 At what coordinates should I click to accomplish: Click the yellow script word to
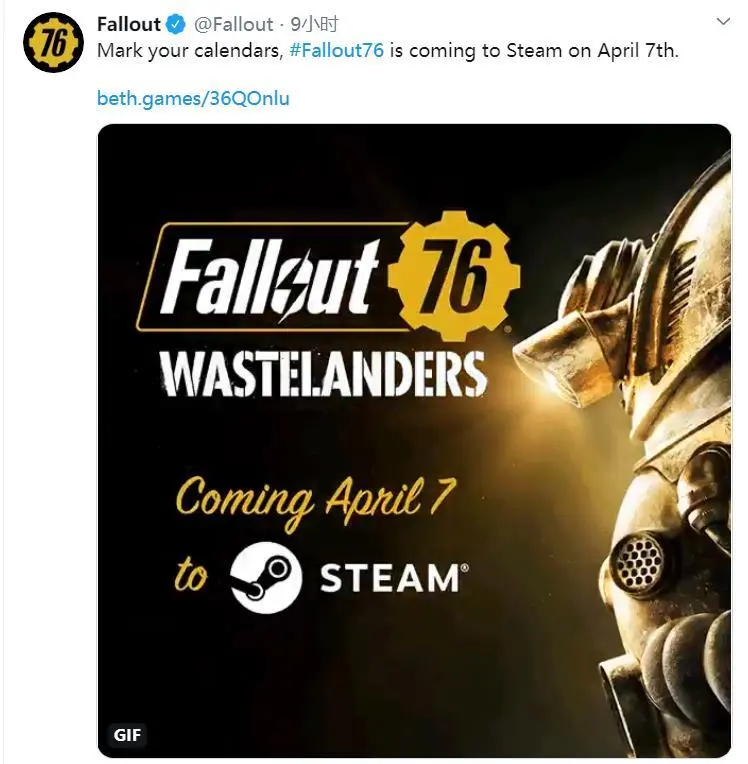point(192,575)
